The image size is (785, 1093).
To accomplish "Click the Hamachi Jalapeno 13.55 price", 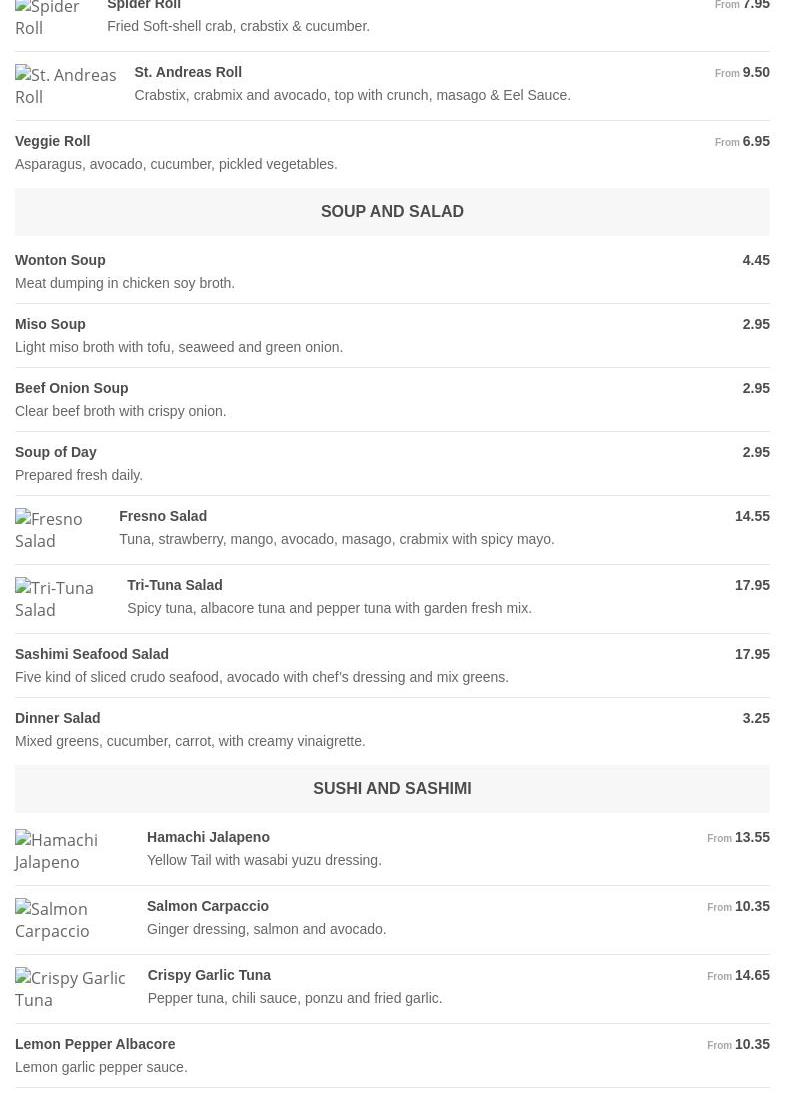I will 752,837.
